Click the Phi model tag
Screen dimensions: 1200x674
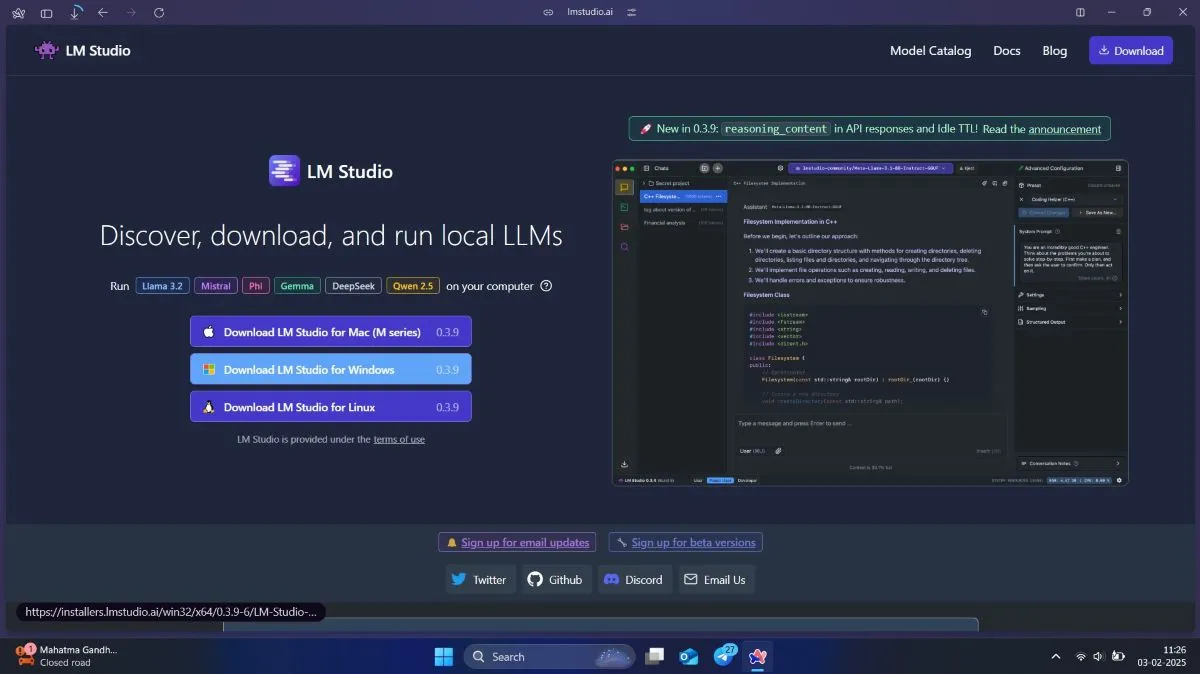[x=256, y=286]
